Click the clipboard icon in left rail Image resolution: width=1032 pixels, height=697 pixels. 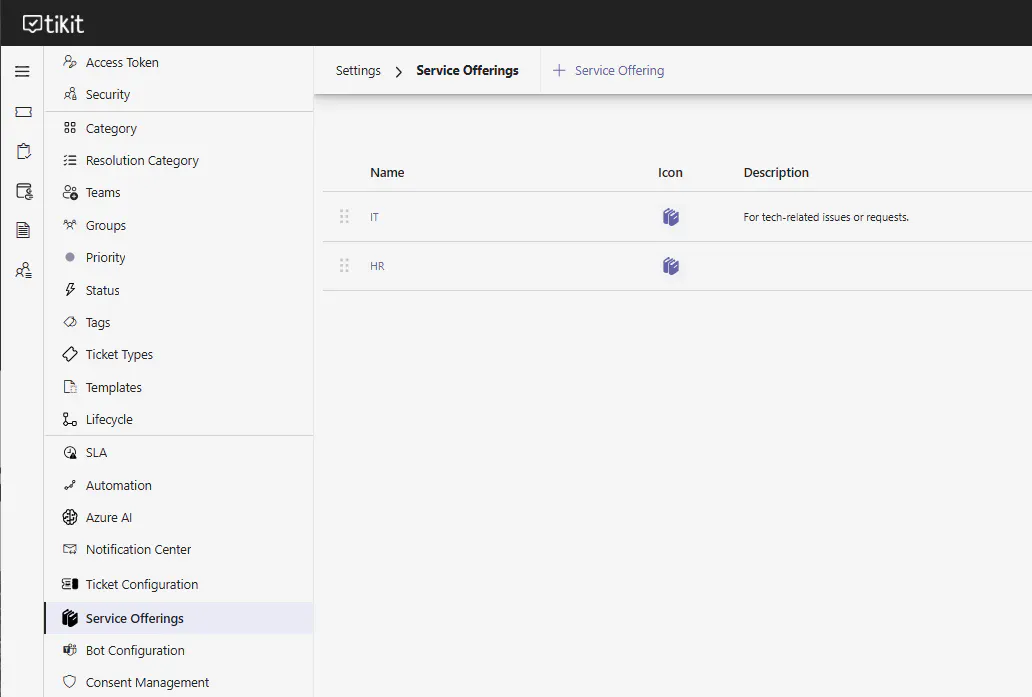(x=23, y=151)
